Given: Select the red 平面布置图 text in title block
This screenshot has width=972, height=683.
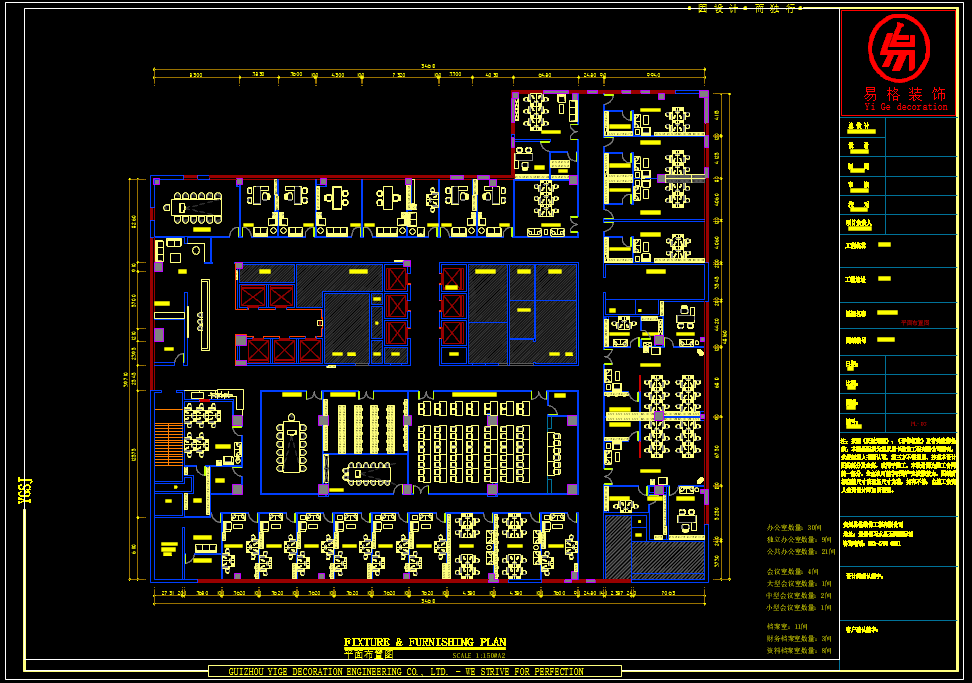Looking at the screenshot, I should (x=915, y=323).
